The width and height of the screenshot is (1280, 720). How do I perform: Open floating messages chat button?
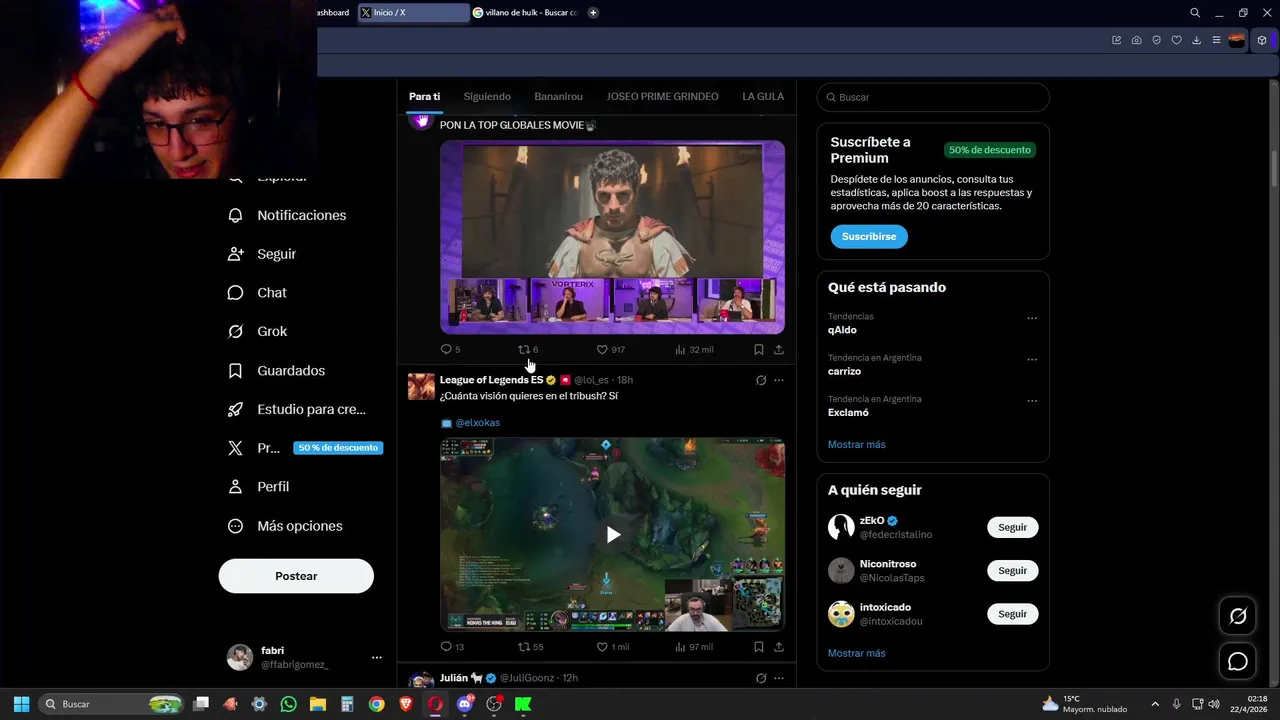click(x=1238, y=661)
